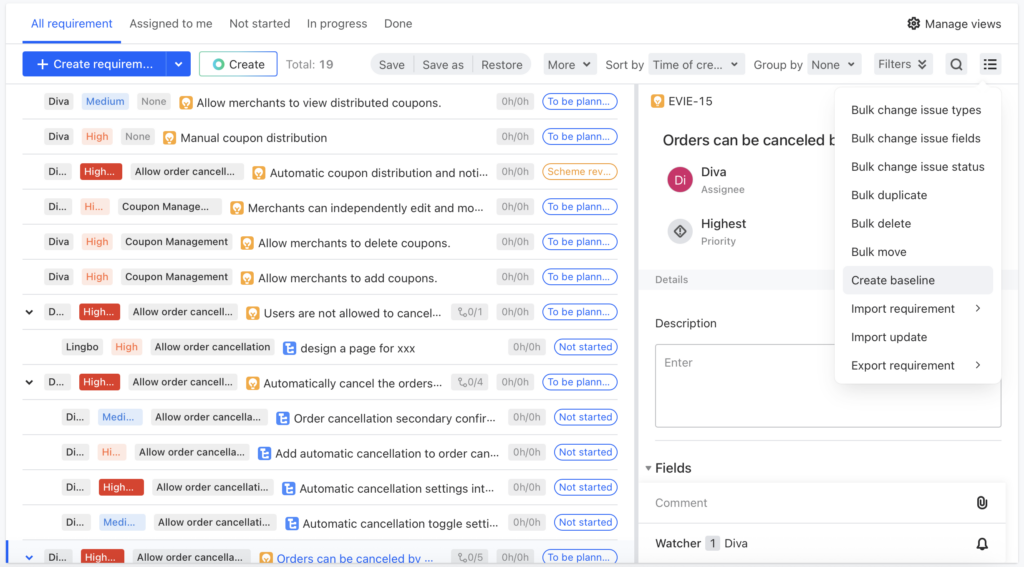Click the 'Save as' button

point(443,65)
